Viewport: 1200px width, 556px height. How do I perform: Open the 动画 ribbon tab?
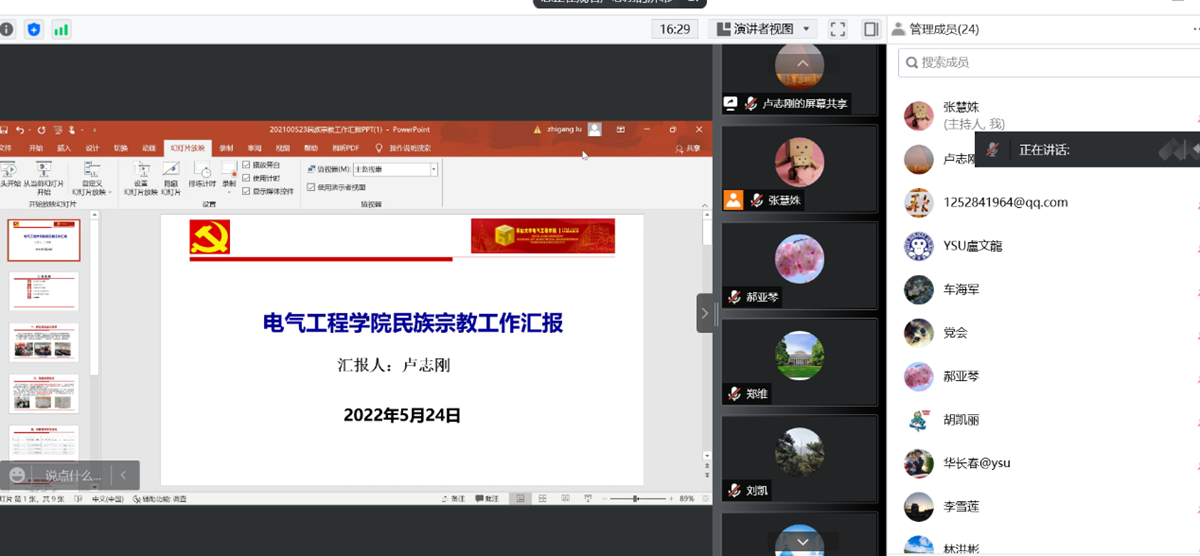tap(148, 148)
